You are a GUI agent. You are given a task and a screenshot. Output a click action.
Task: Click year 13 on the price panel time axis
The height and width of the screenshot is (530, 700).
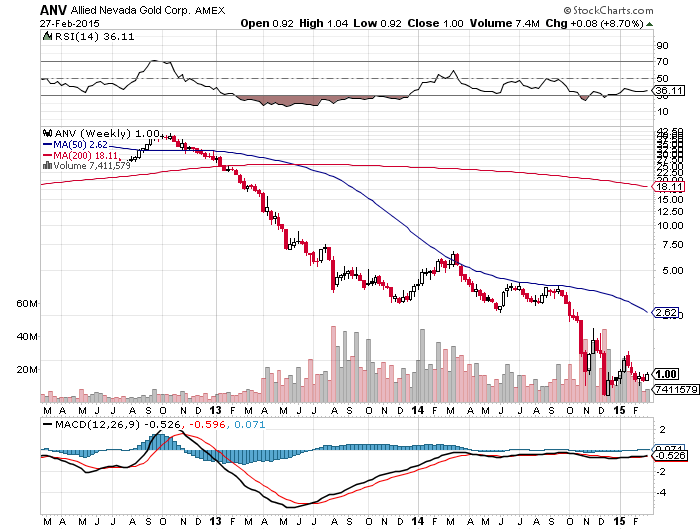click(x=215, y=410)
